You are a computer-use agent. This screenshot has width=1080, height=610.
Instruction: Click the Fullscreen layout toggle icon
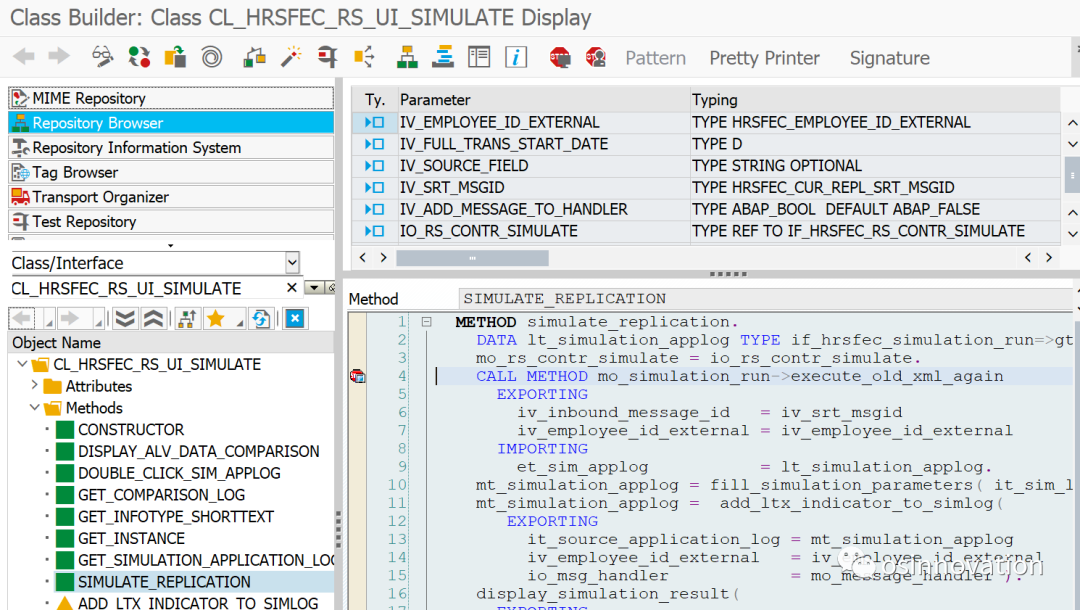coord(479,56)
